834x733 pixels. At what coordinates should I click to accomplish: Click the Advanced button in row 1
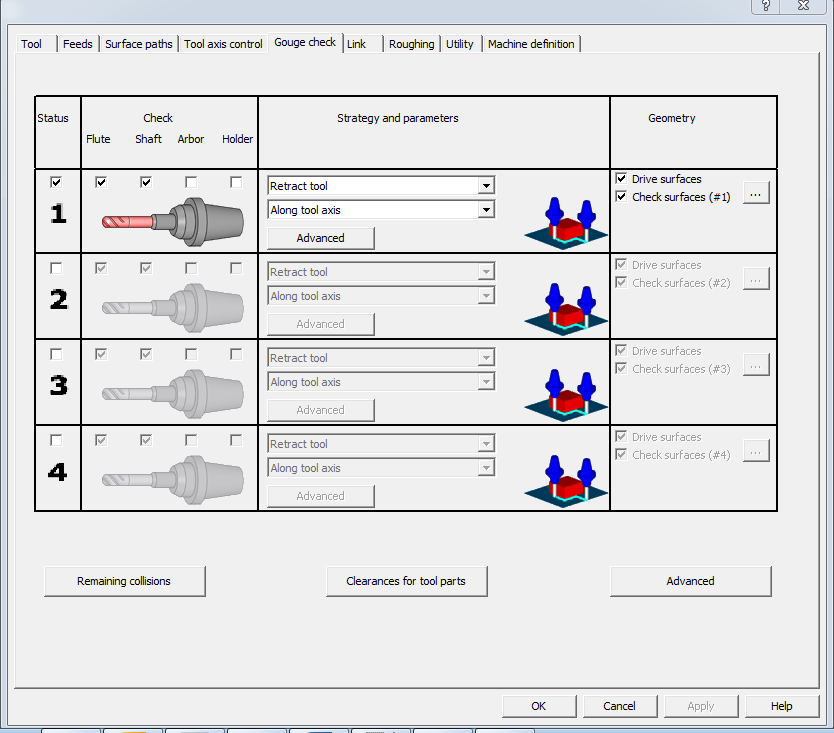coord(320,238)
